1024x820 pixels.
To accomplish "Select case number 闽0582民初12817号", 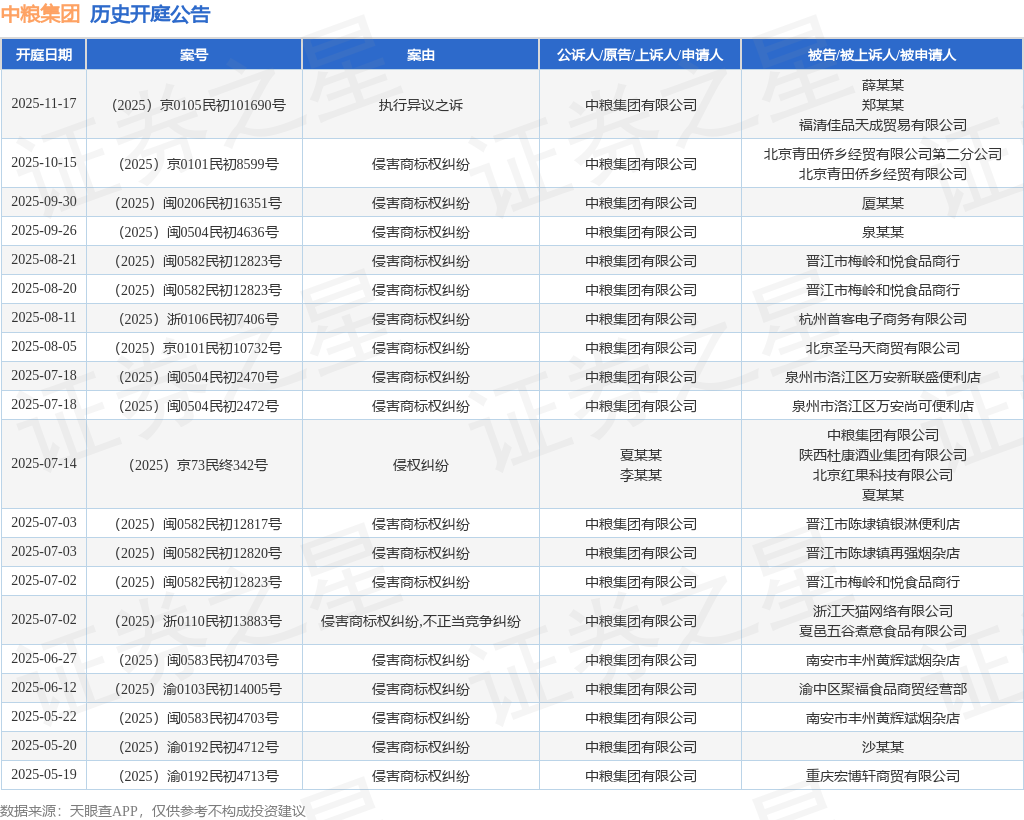I will pos(199,524).
